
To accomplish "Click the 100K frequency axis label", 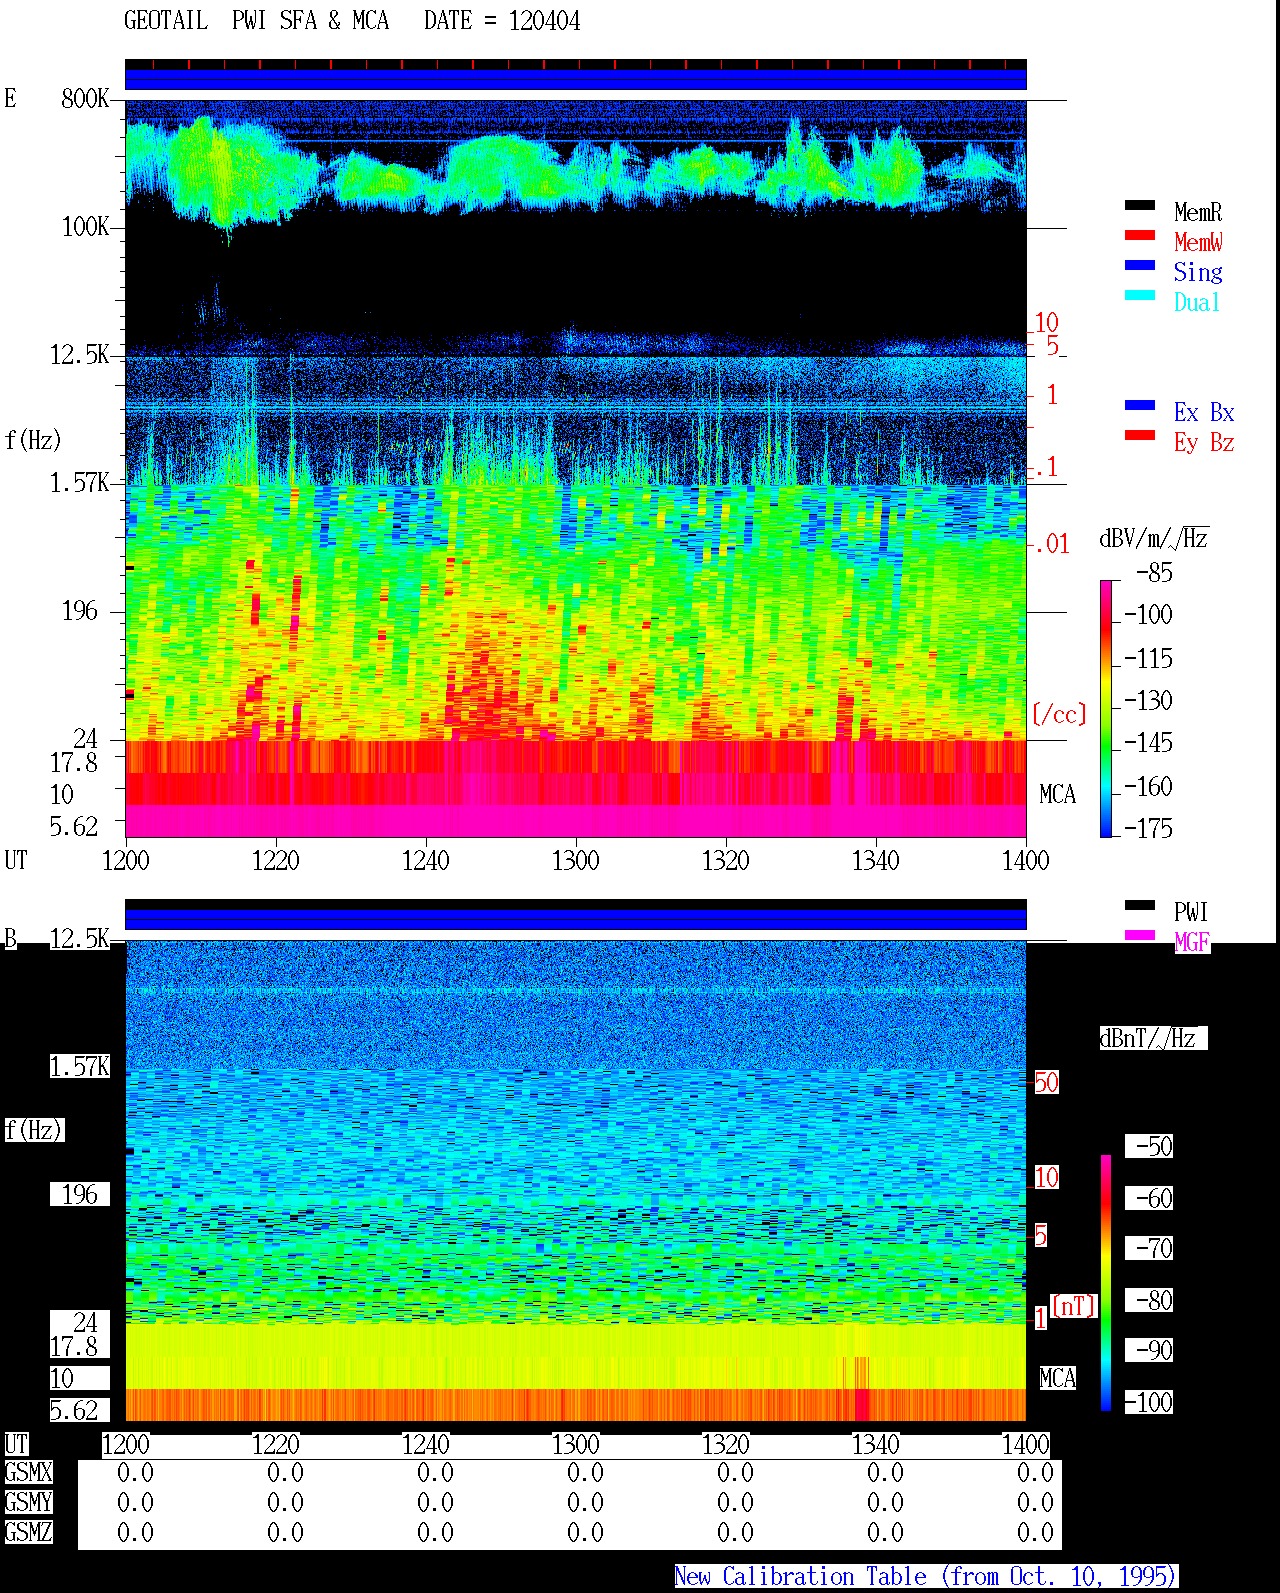I will [85, 227].
